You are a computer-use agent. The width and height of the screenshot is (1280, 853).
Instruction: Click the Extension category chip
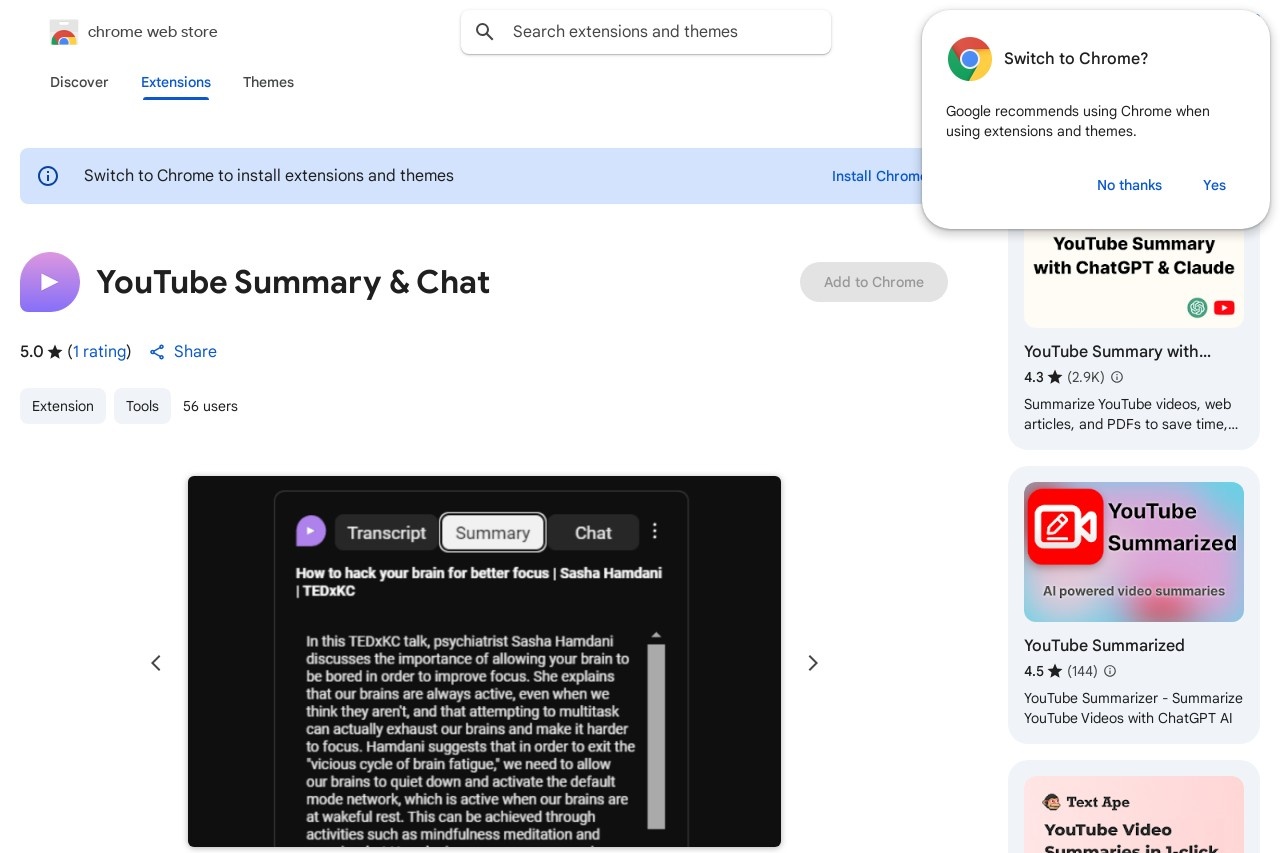point(63,406)
